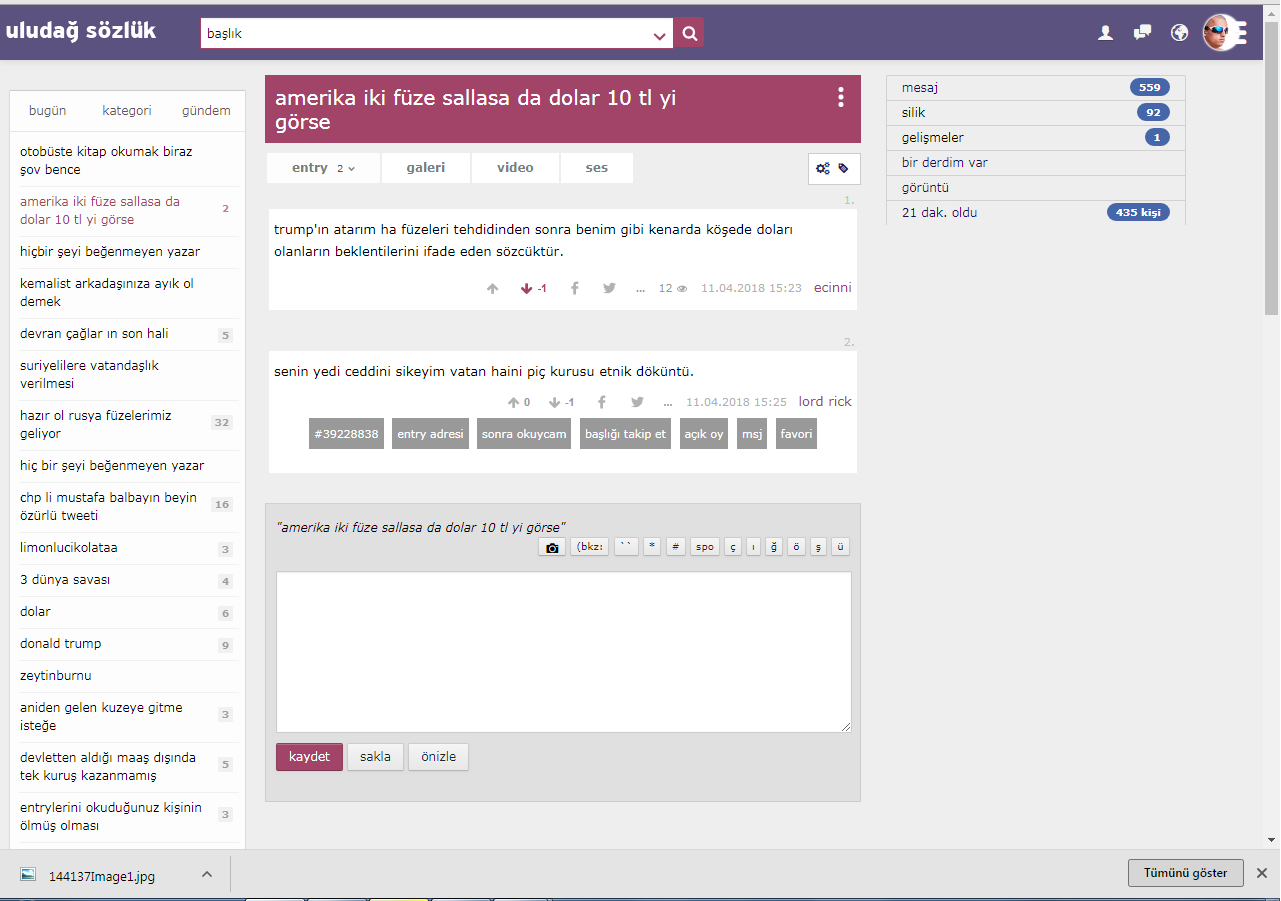Share ecinni's entry on Facebook
1281x901 pixels.
(575, 288)
